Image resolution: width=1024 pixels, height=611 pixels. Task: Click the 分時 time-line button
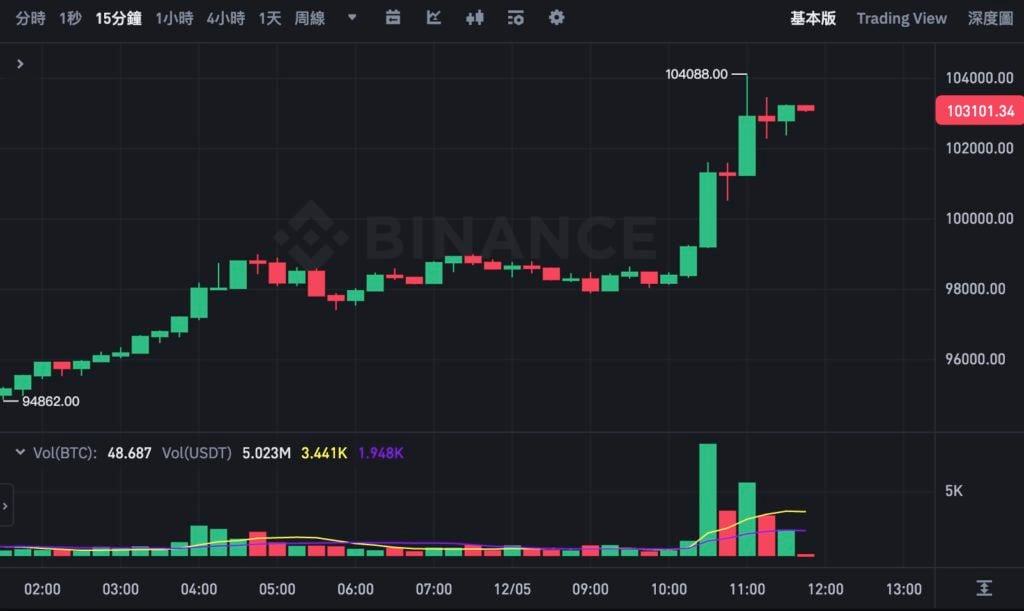coord(30,18)
